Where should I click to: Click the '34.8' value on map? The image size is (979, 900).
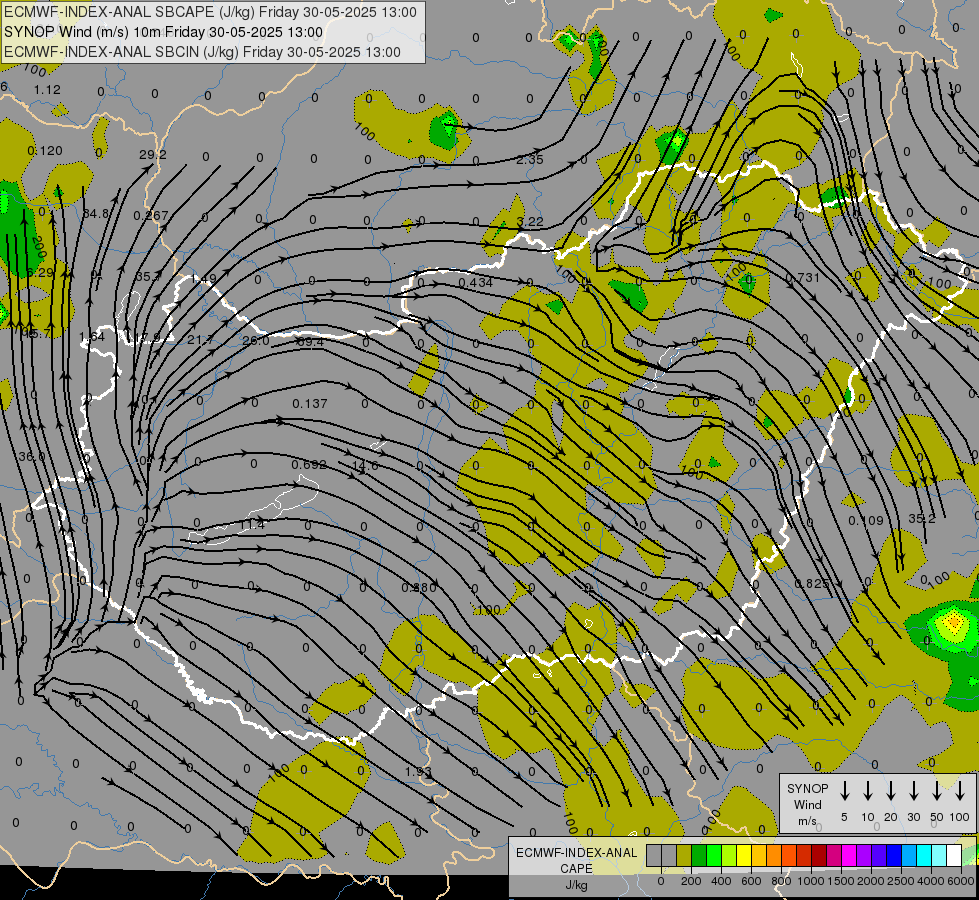tap(96, 214)
